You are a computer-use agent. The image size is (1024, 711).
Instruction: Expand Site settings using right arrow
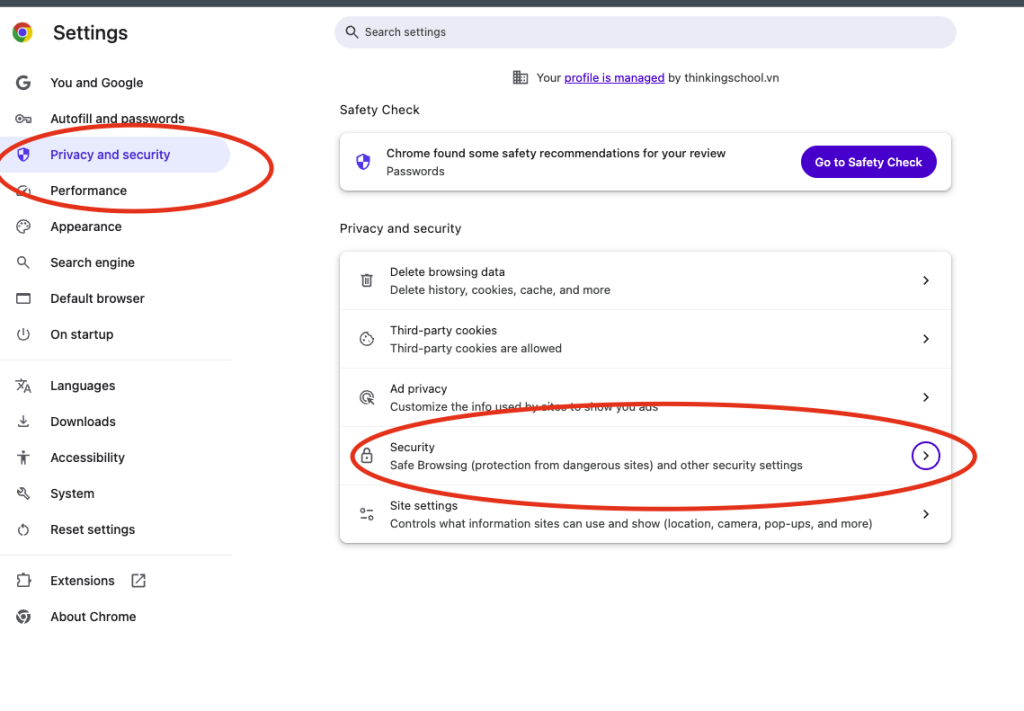coord(926,514)
